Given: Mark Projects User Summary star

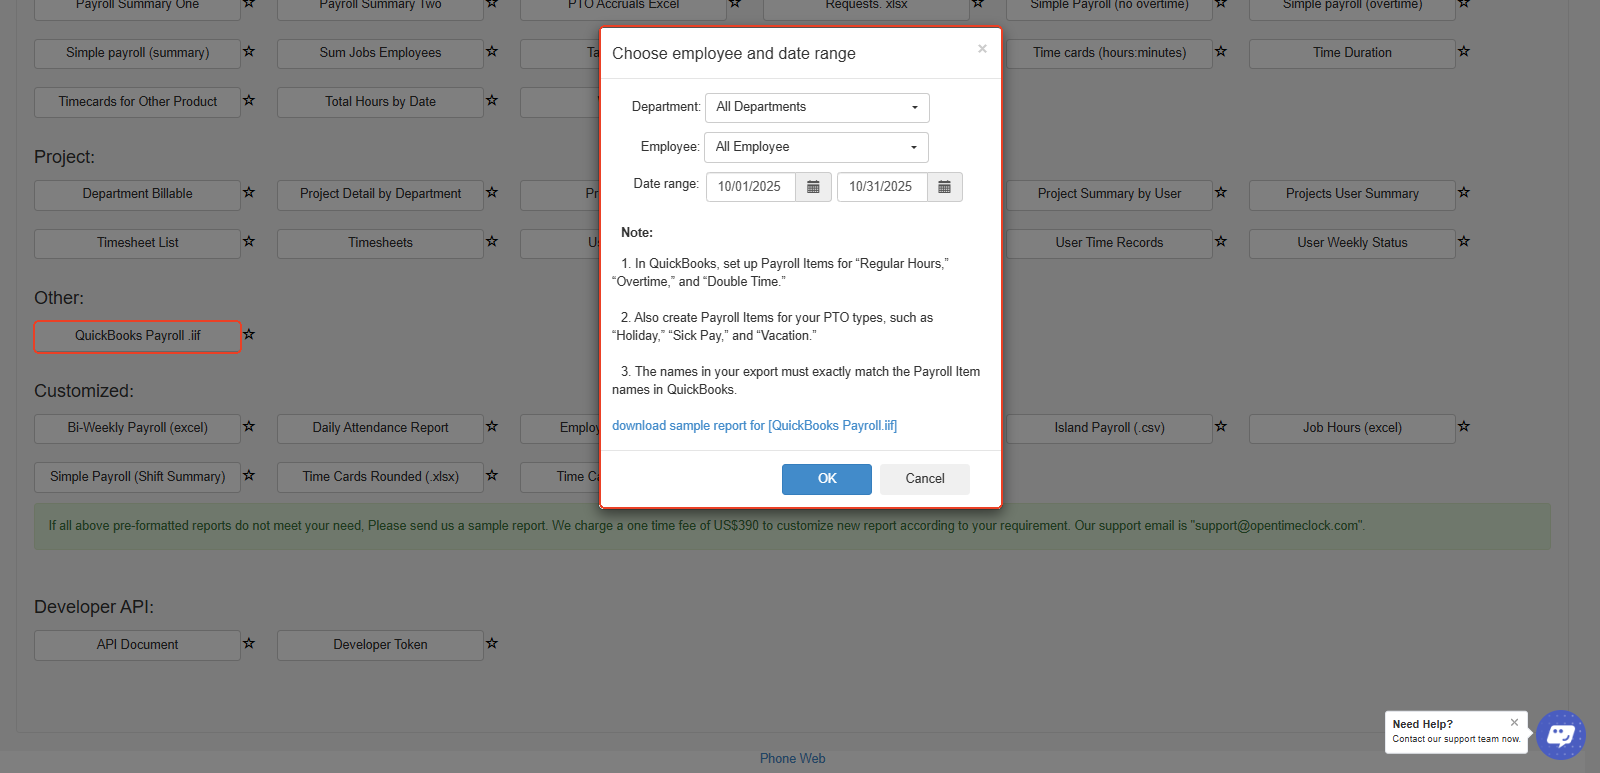Looking at the screenshot, I should tap(1464, 193).
